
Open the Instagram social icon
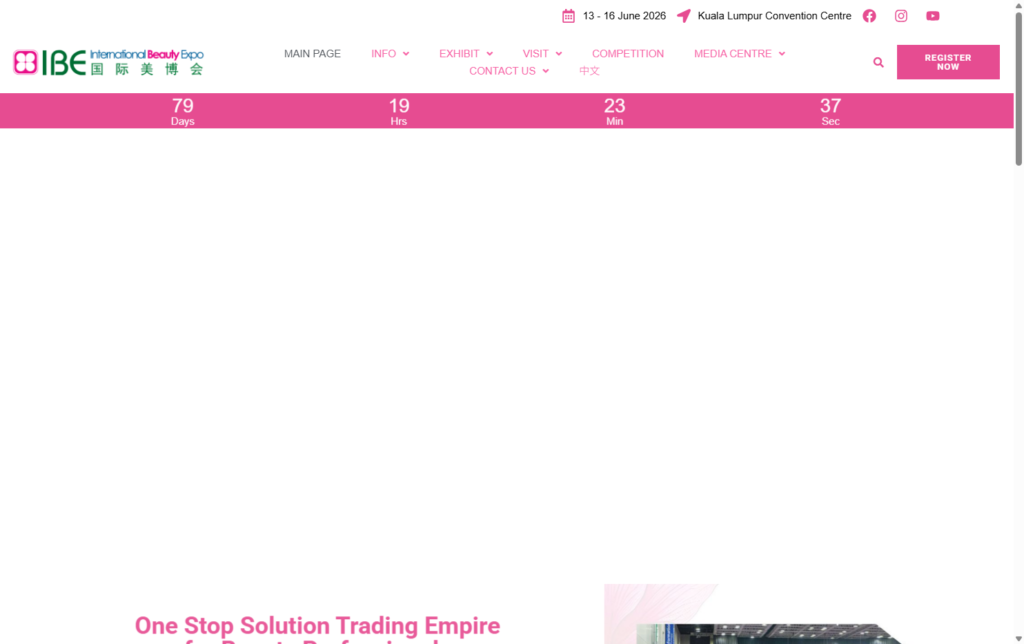click(x=901, y=16)
